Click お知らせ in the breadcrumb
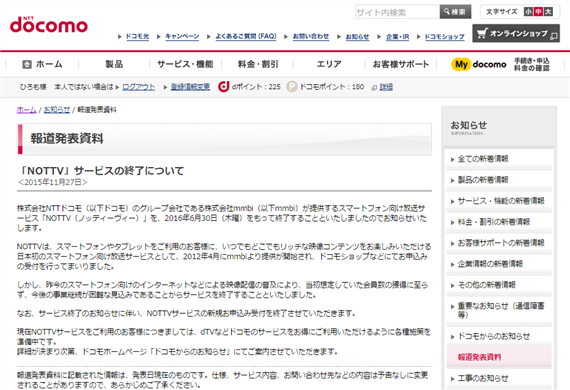Screen dimensions: 570x390 pos(57,110)
